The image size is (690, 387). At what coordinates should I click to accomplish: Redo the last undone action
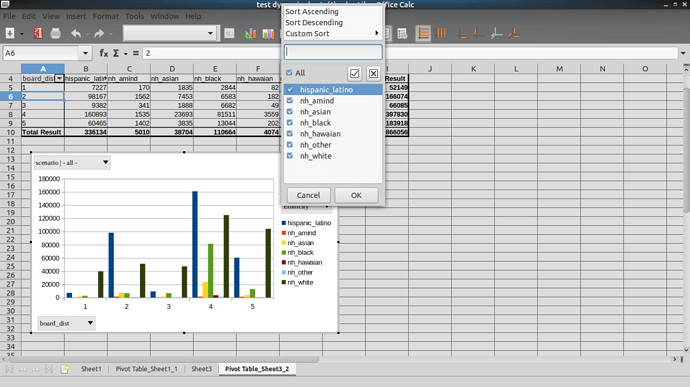point(99,33)
